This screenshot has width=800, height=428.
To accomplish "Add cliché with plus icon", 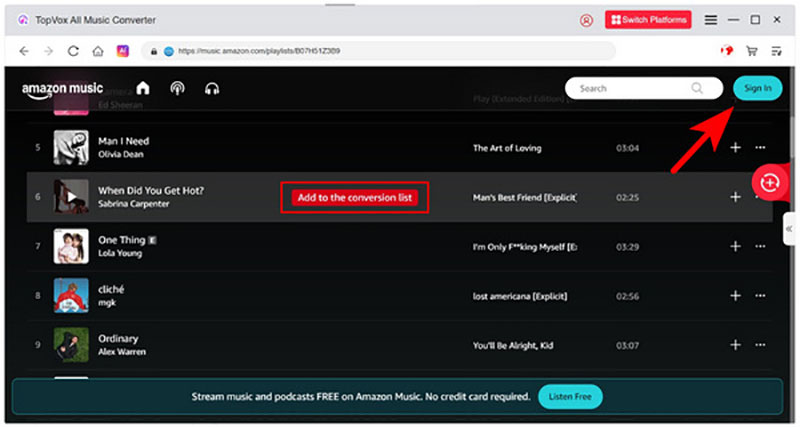I will 735,296.
